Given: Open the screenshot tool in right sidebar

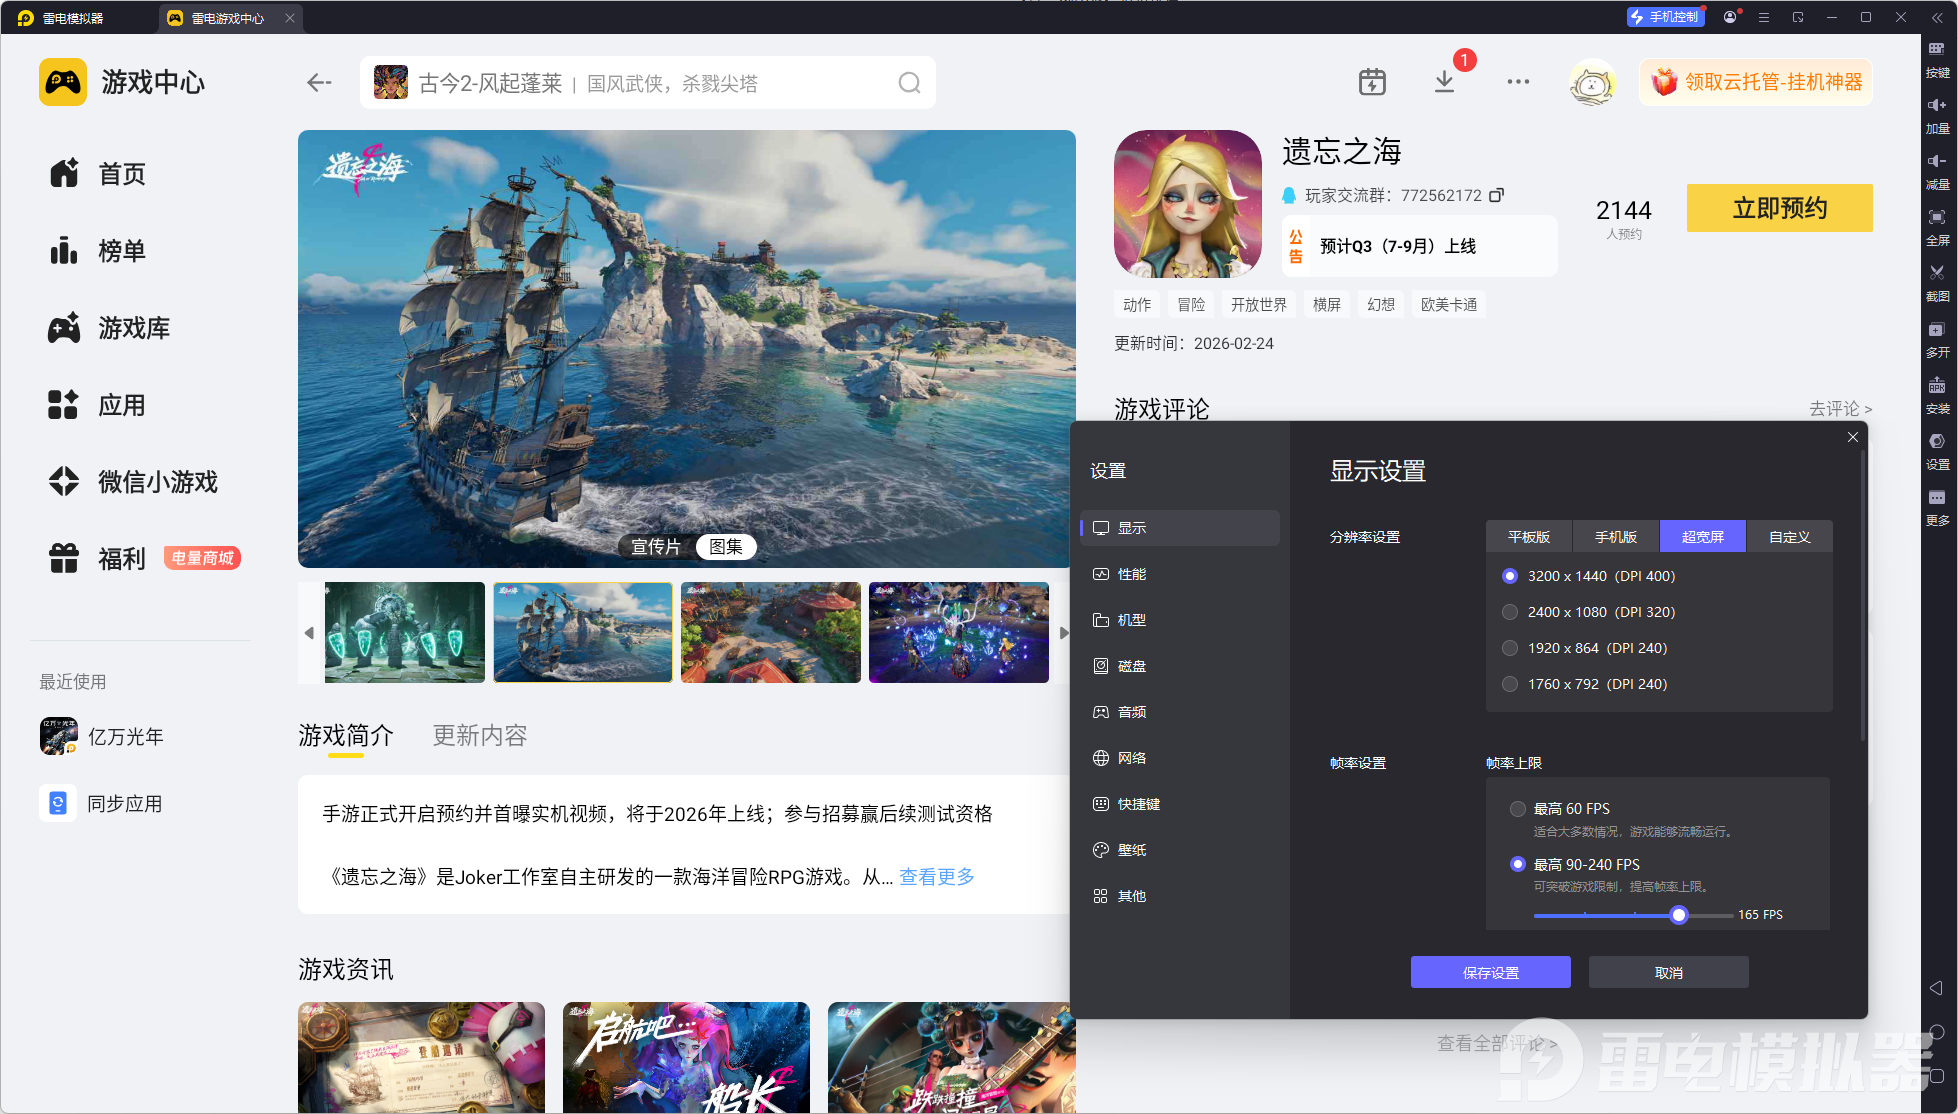Looking at the screenshot, I should pos(1937,274).
